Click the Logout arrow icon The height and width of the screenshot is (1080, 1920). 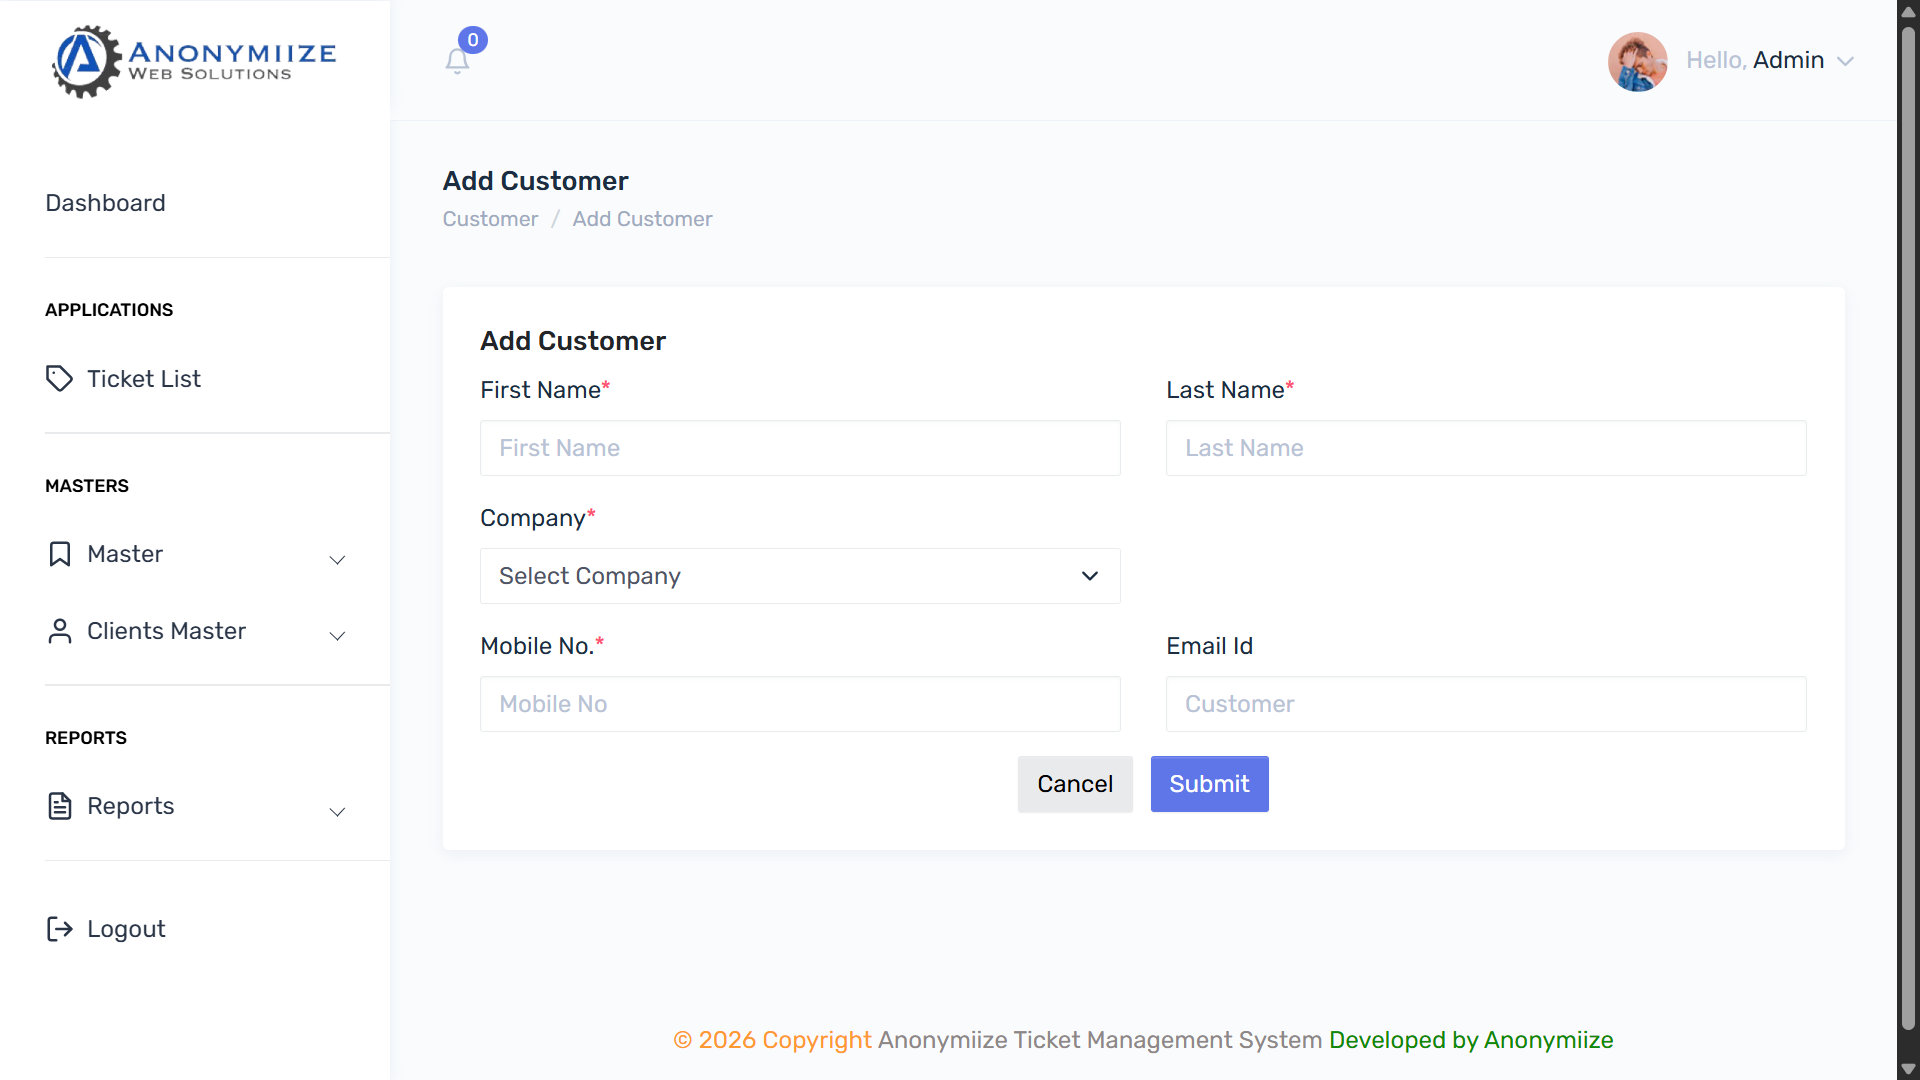tap(59, 929)
